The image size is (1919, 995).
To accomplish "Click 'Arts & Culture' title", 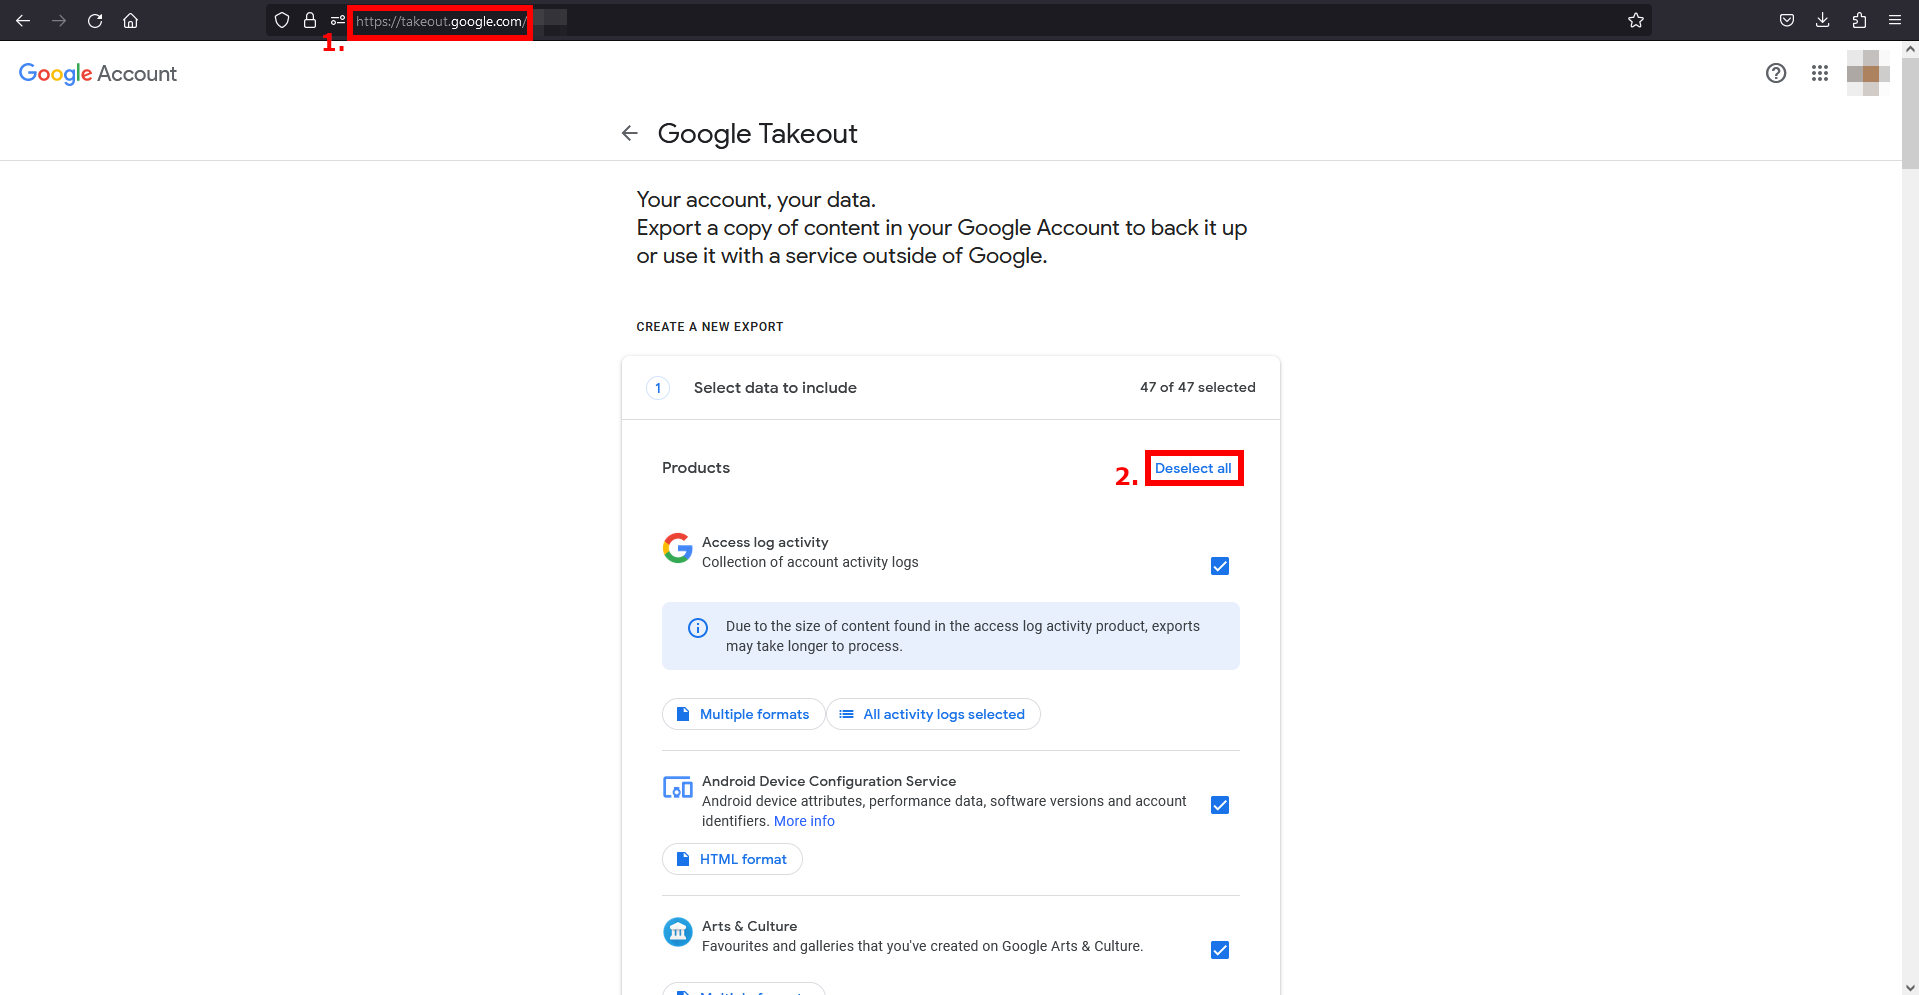I will [x=749, y=926].
